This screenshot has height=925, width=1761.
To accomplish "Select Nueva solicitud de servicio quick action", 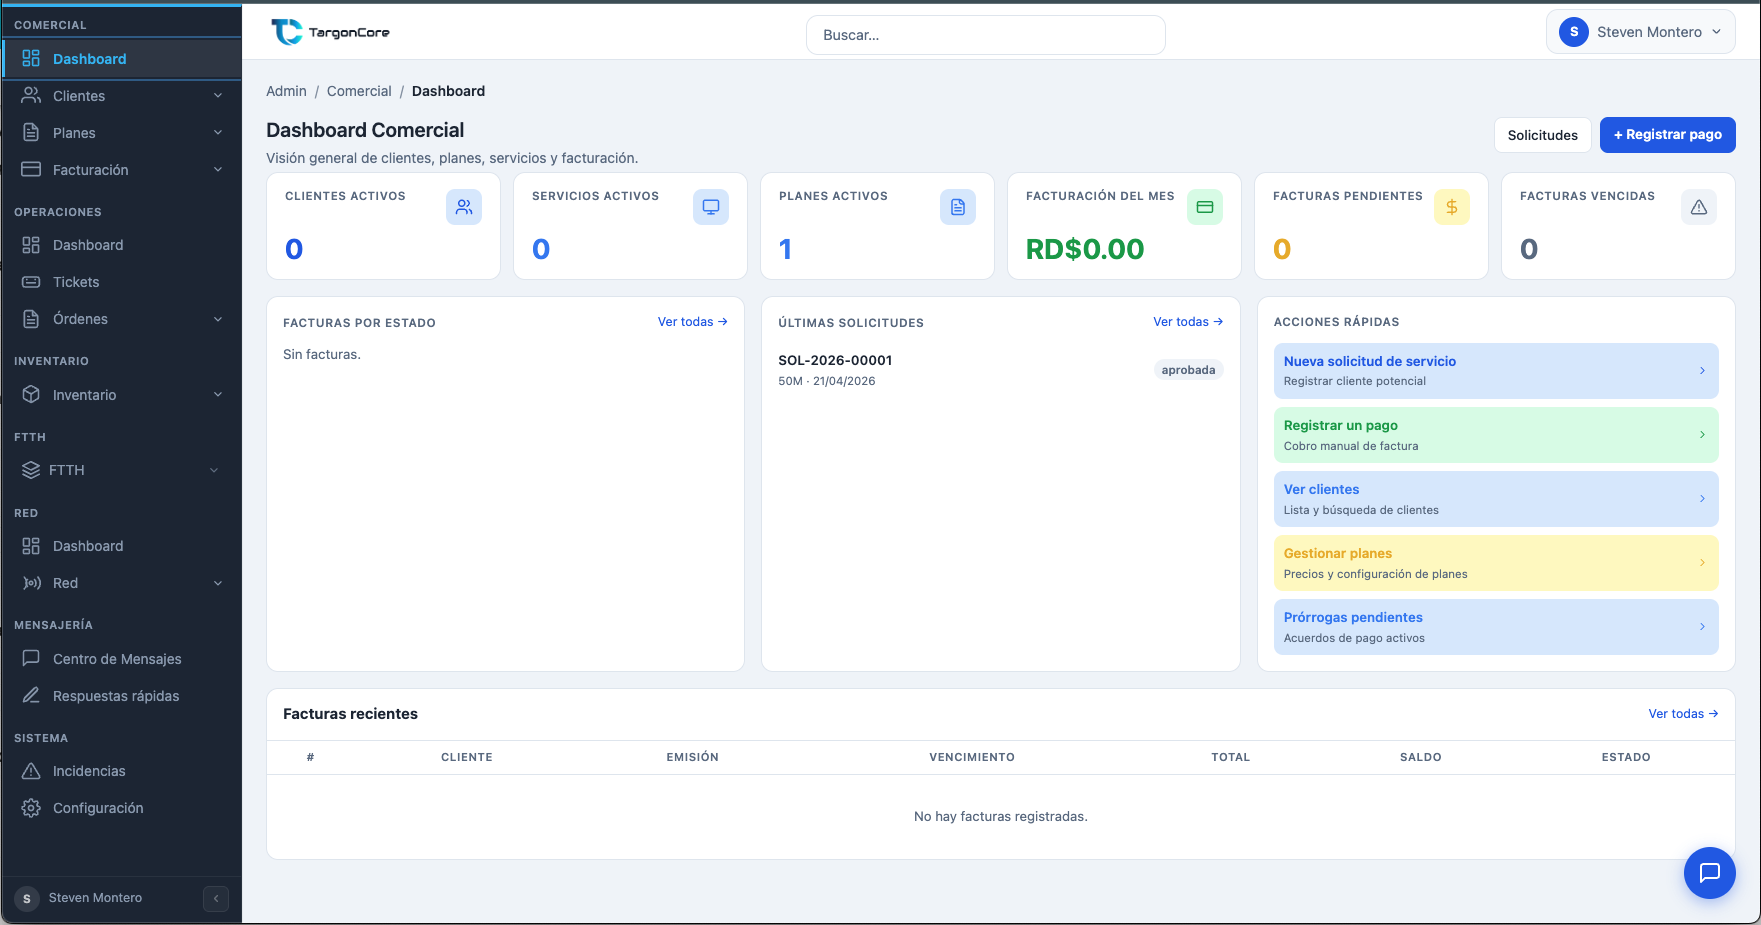I will (1496, 371).
